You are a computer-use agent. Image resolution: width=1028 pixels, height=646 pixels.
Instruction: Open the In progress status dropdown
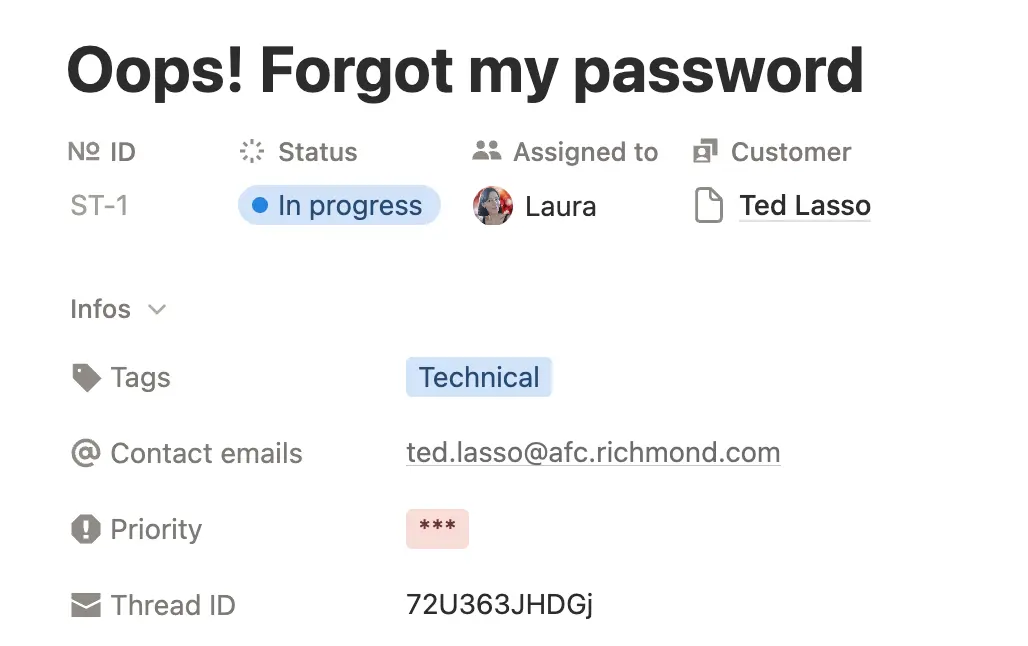[x=339, y=206]
